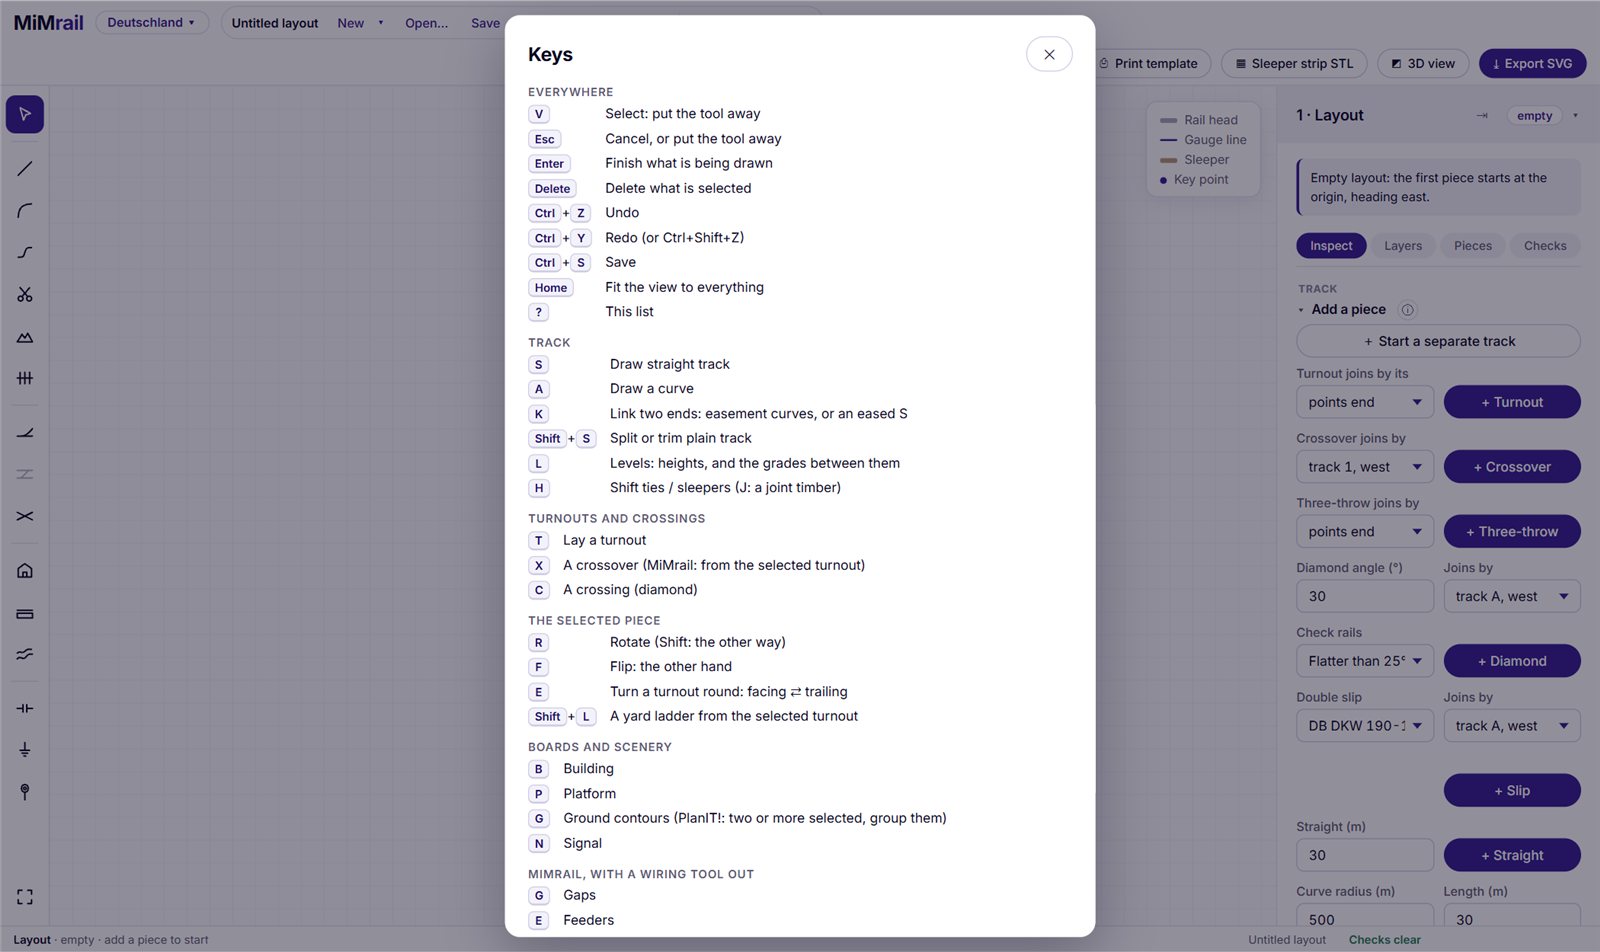The width and height of the screenshot is (1600, 952).
Task: Select the straight track drawing tool
Action: (25, 169)
